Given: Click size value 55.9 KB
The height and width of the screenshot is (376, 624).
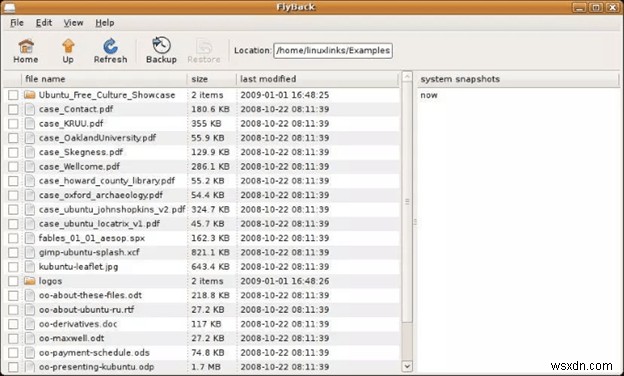Looking at the screenshot, I should tap(208, 138).
